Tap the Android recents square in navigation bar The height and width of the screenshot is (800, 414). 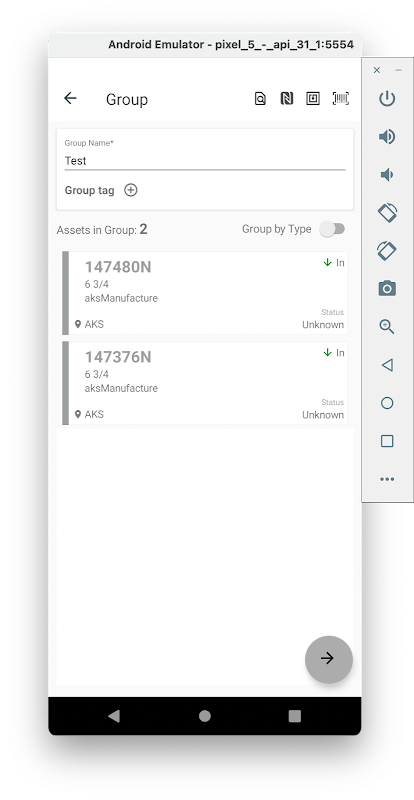295,716
